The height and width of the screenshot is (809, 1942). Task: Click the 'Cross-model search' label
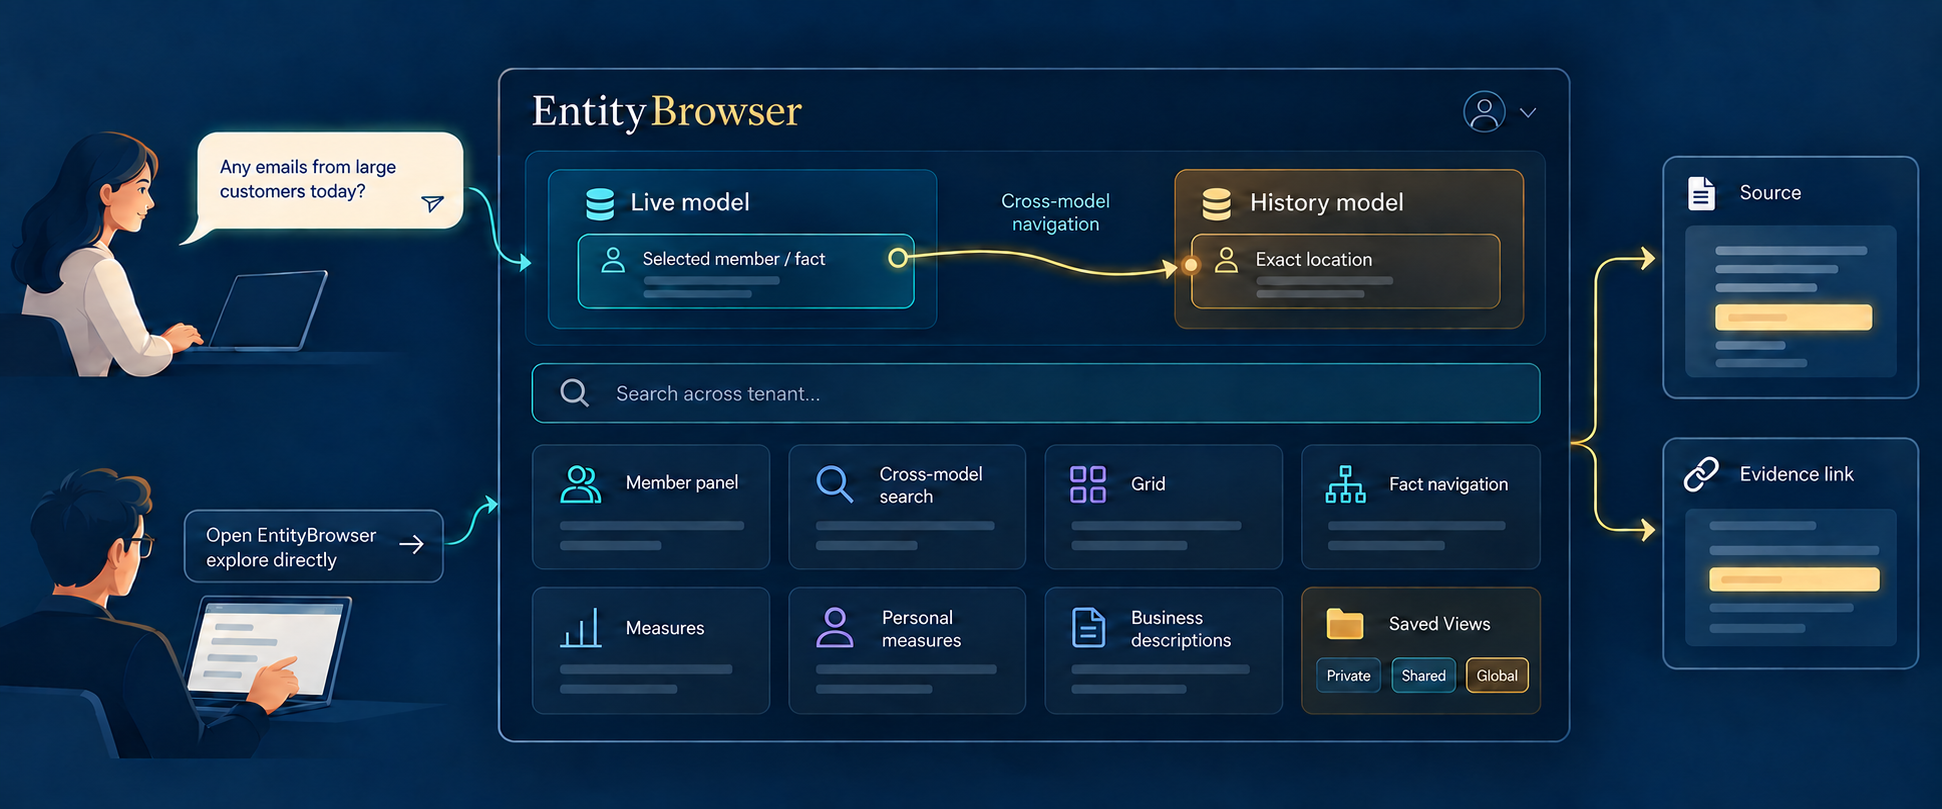coord(931,485)
